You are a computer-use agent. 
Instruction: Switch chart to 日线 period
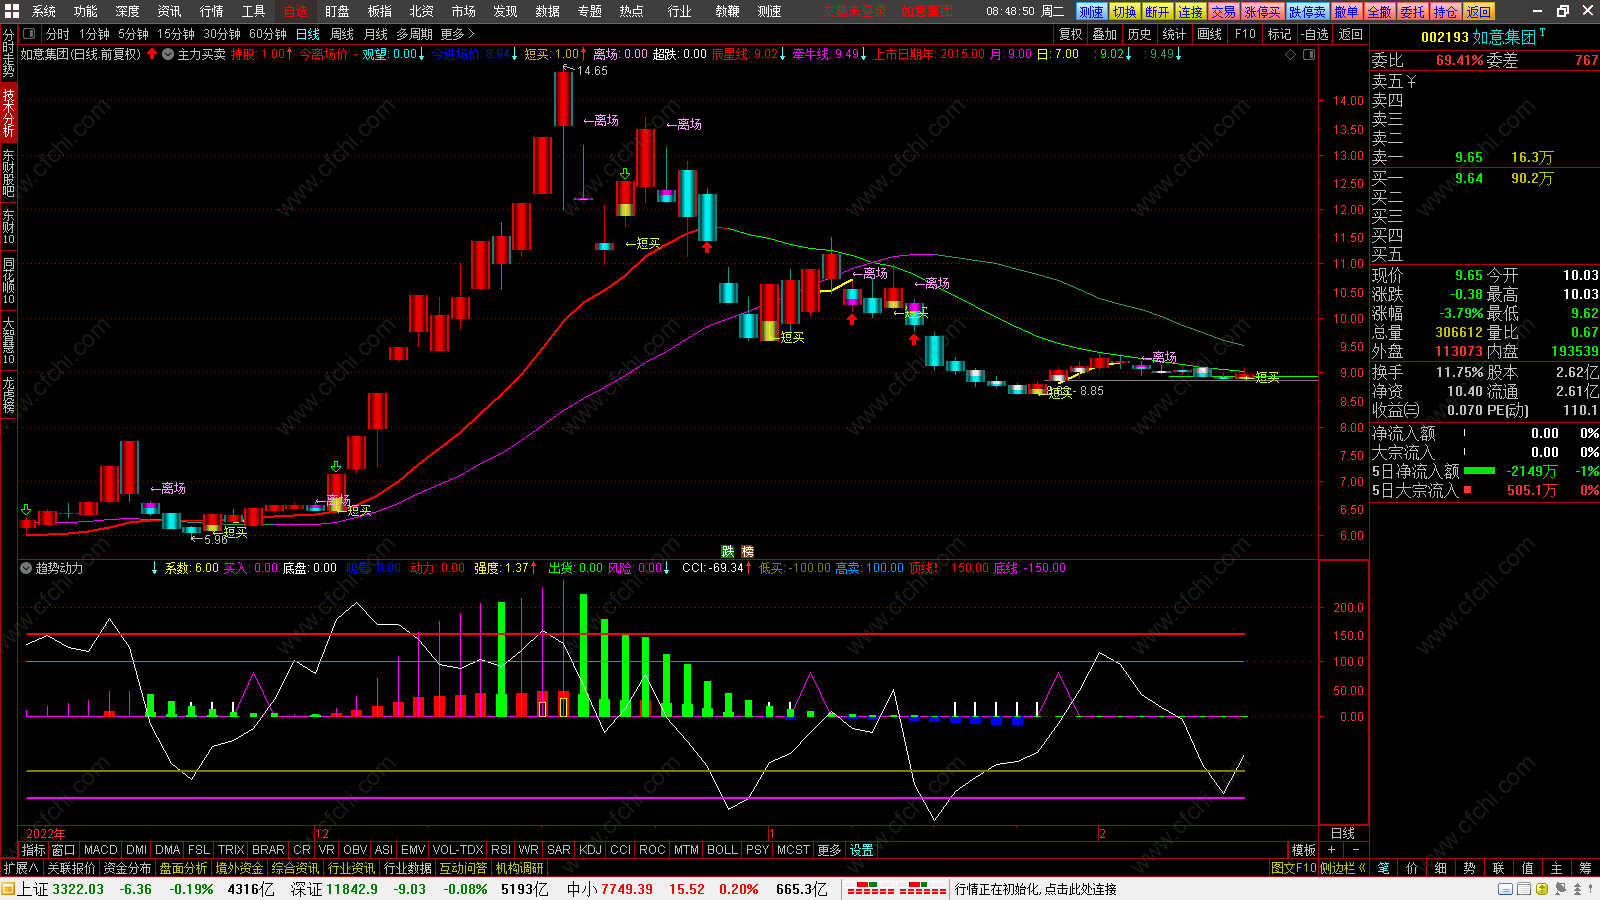click(308, 34)
